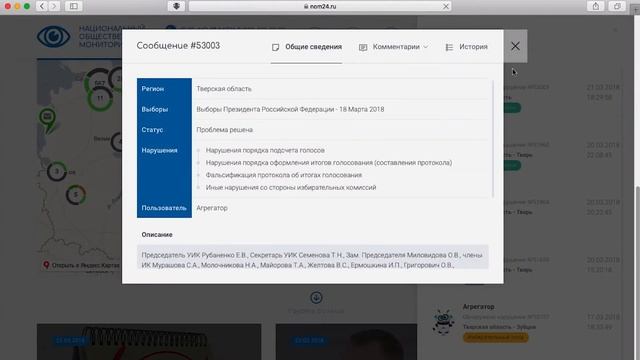
Task: Click the Агрегатор robot avatar
Action: [443, 322]
